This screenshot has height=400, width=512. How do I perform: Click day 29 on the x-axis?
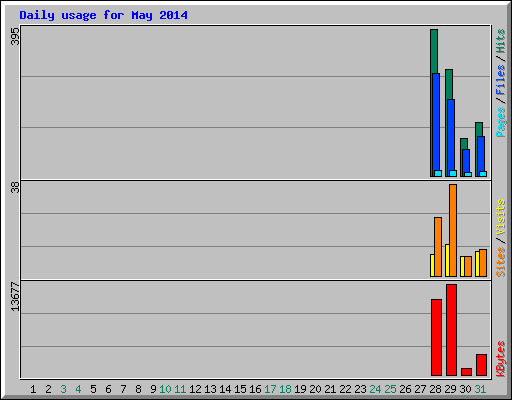point(450,389)
